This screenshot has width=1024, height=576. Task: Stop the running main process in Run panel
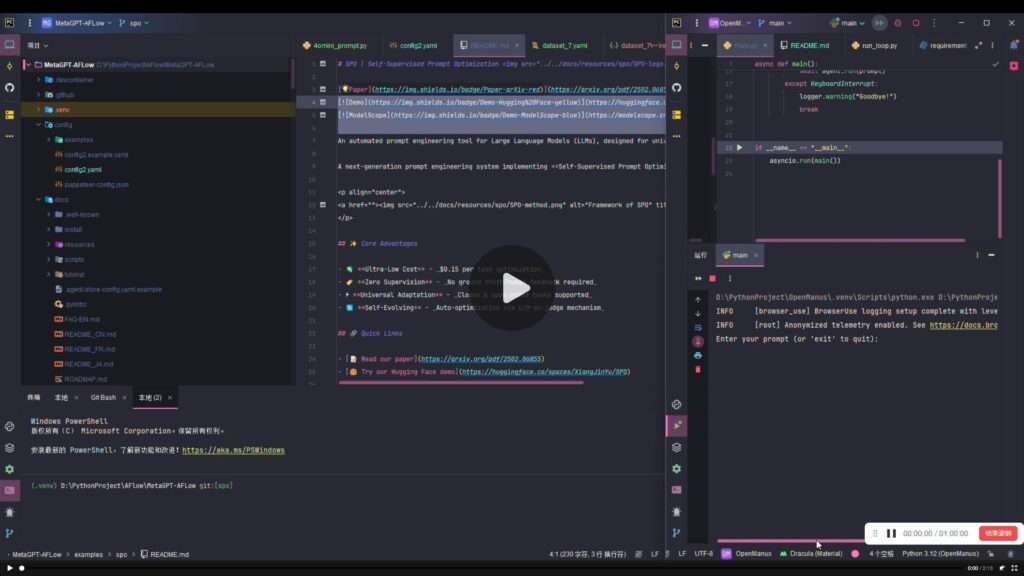[x=712, y=278]
